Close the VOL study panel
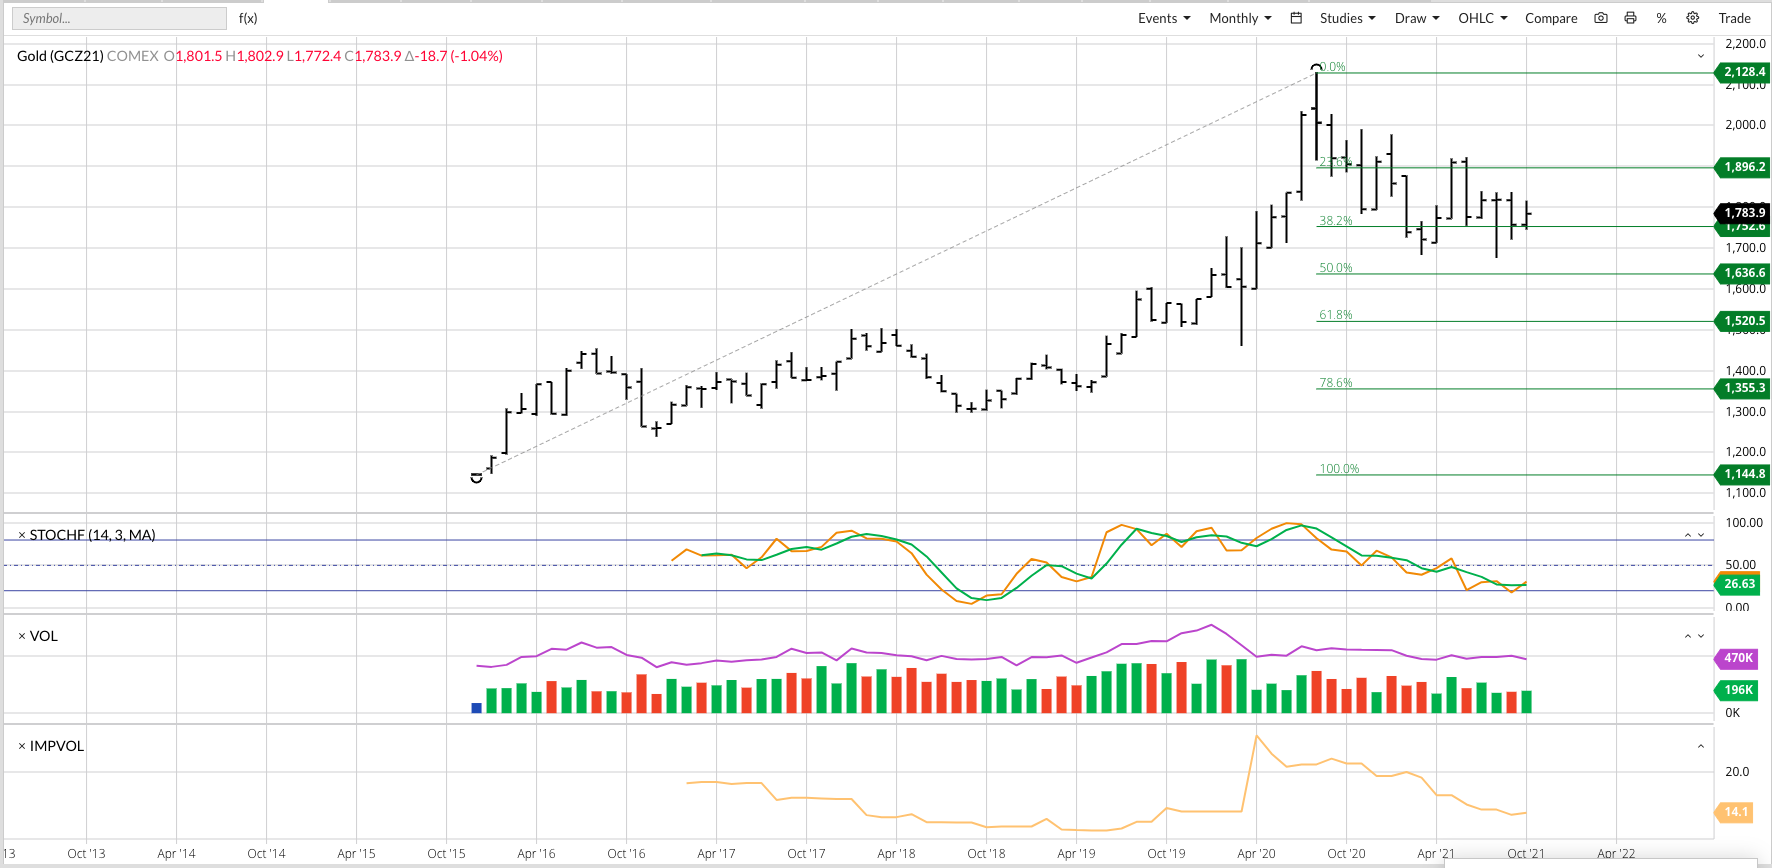1772x868 pixels. [x=22, y=637]
